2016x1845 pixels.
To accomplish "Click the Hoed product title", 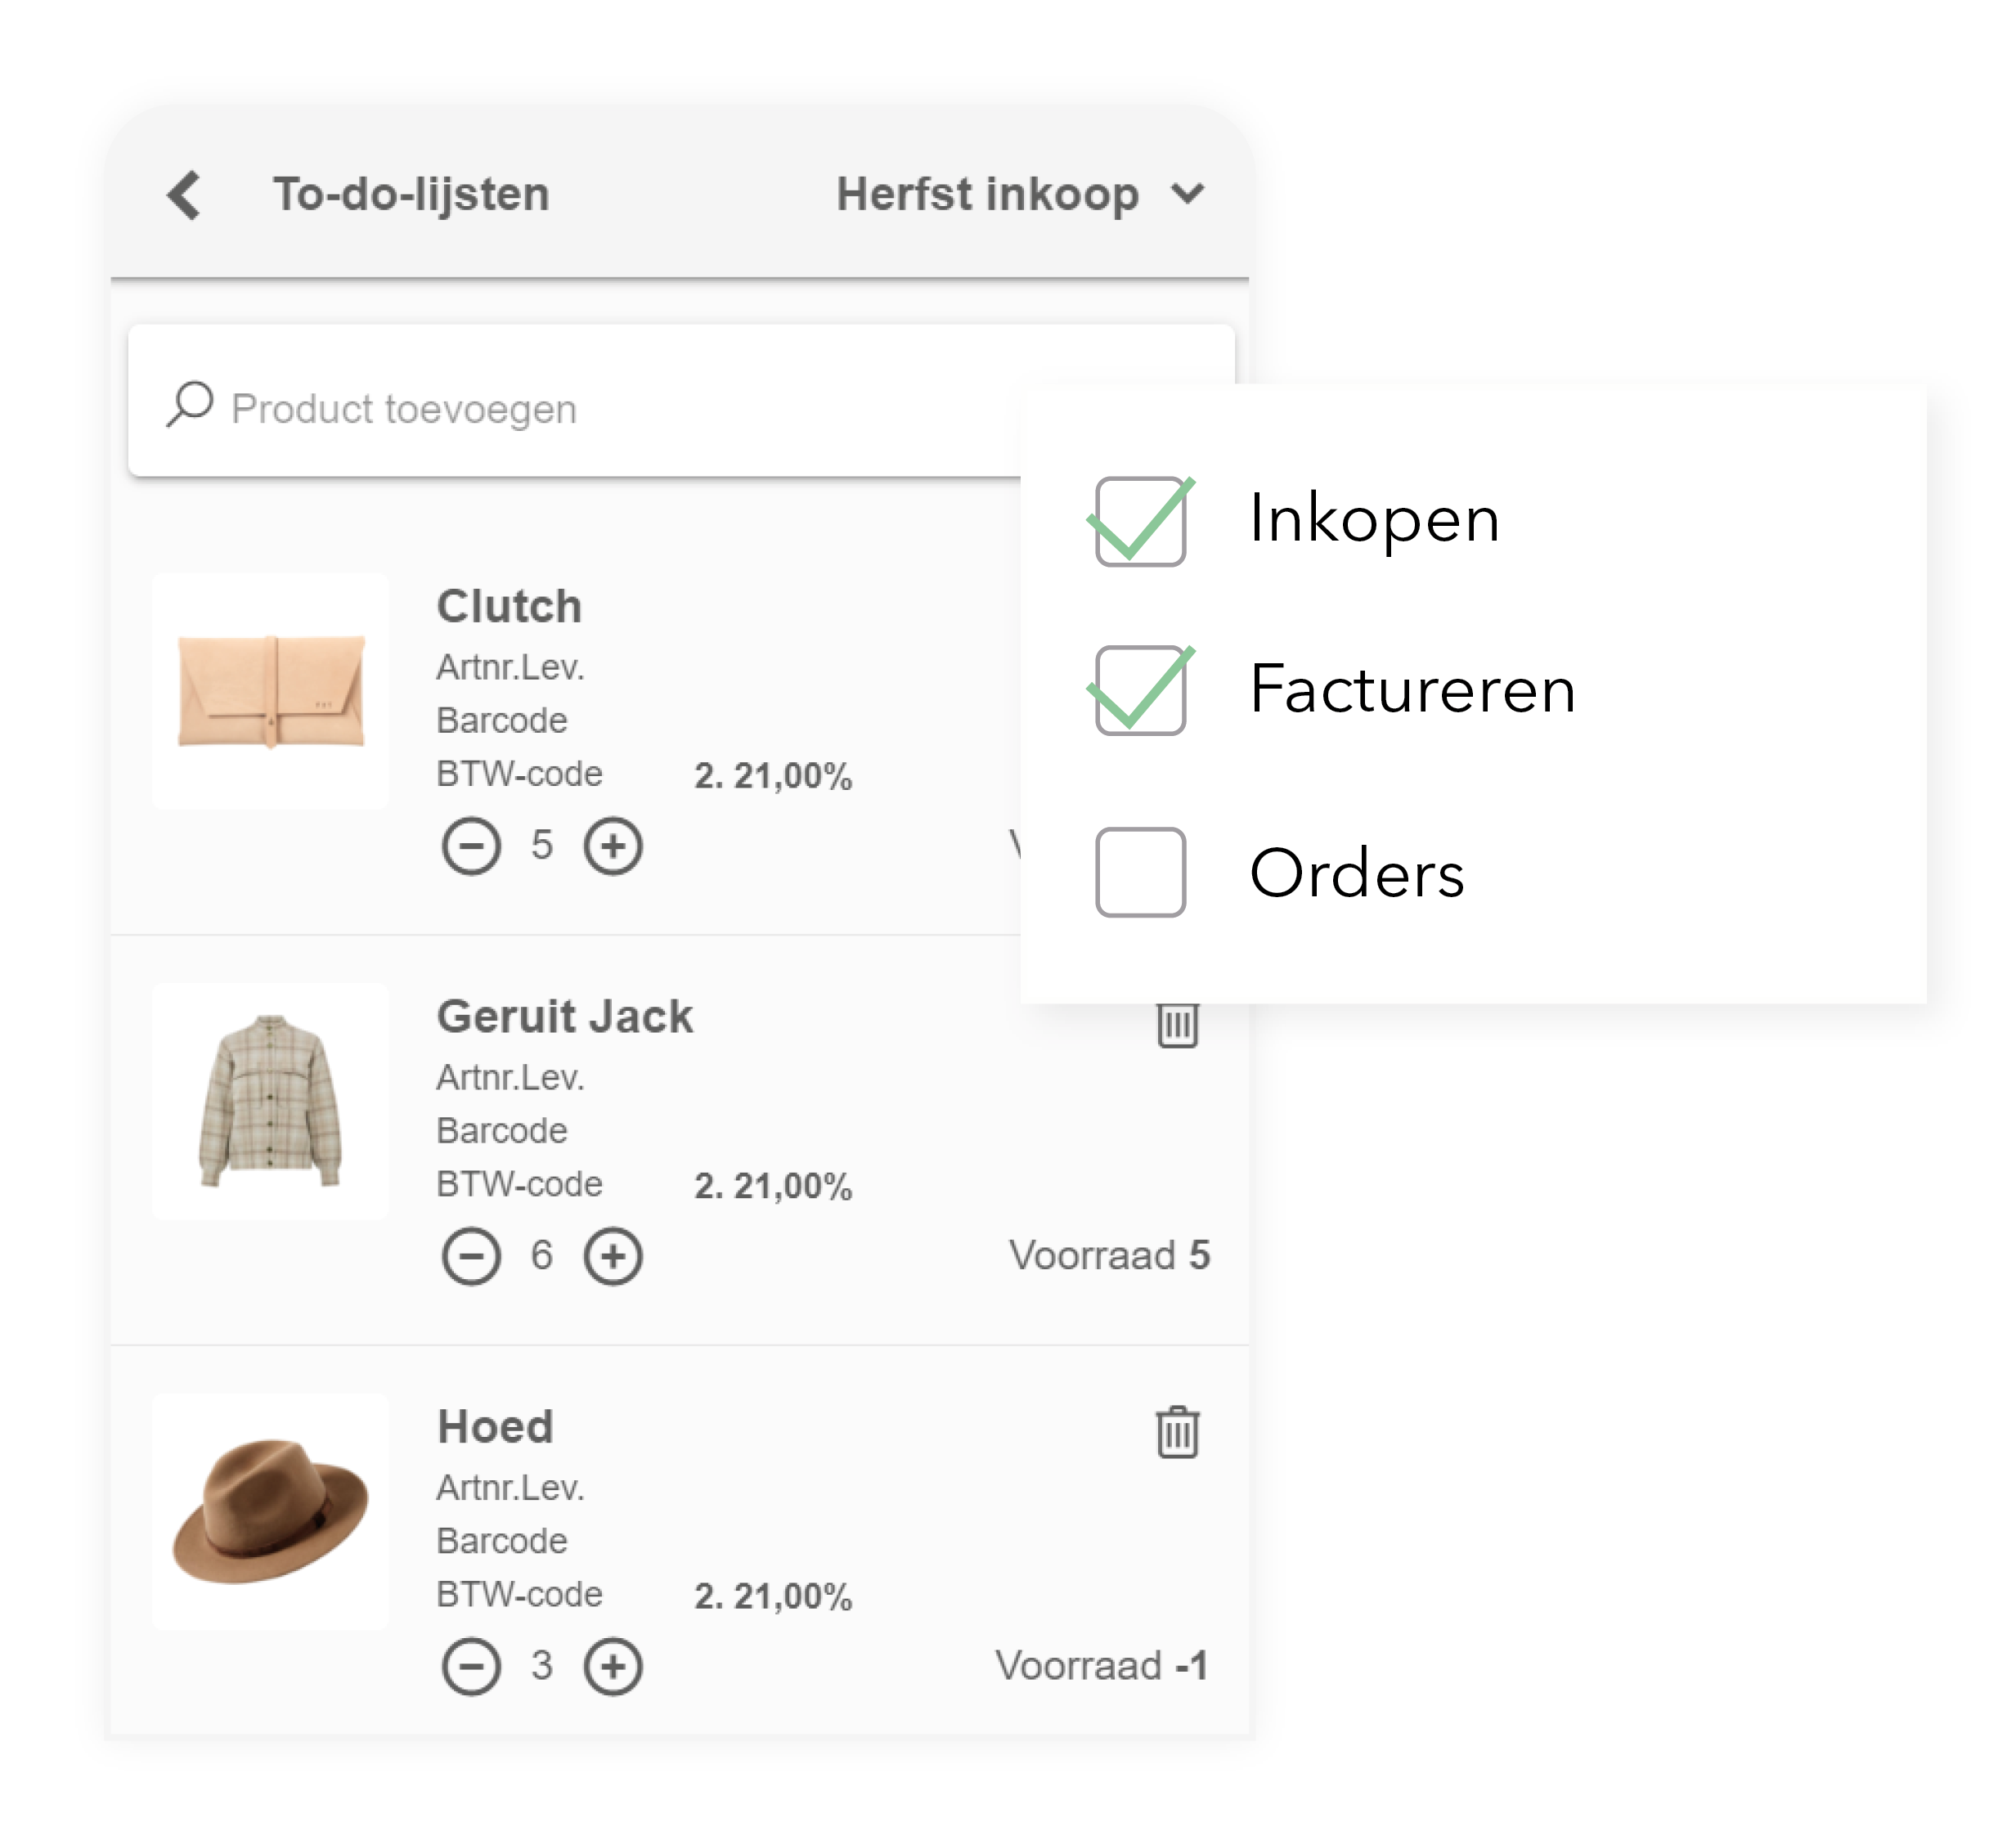I will click(495, 1427).
